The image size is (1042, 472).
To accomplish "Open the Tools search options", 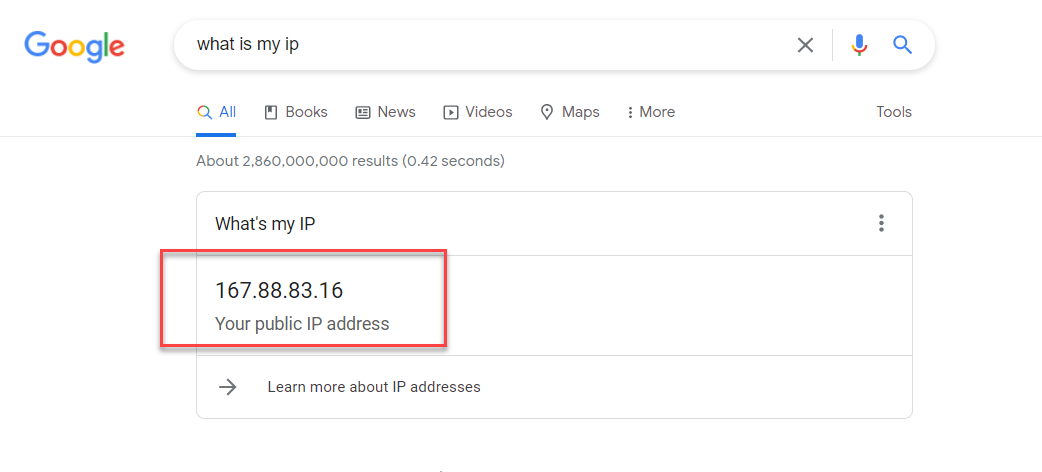I will 894,112.
